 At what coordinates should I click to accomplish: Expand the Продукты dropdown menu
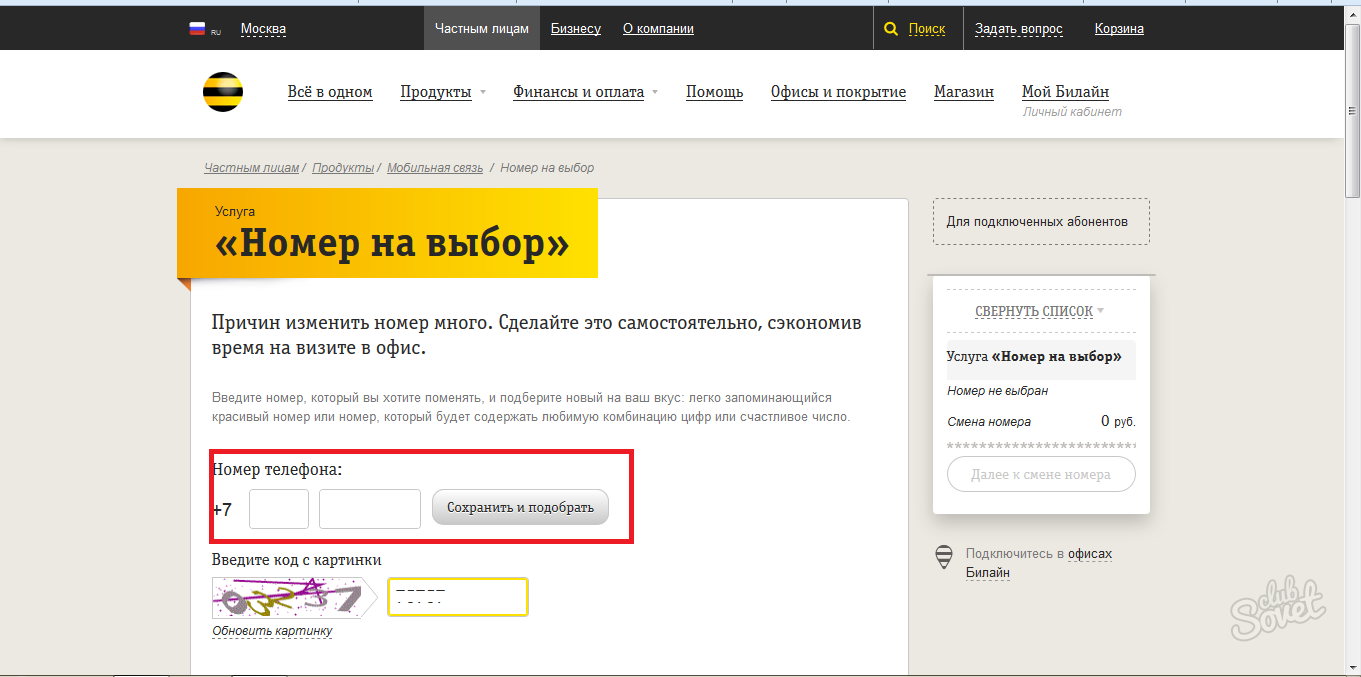pos(443,92)
